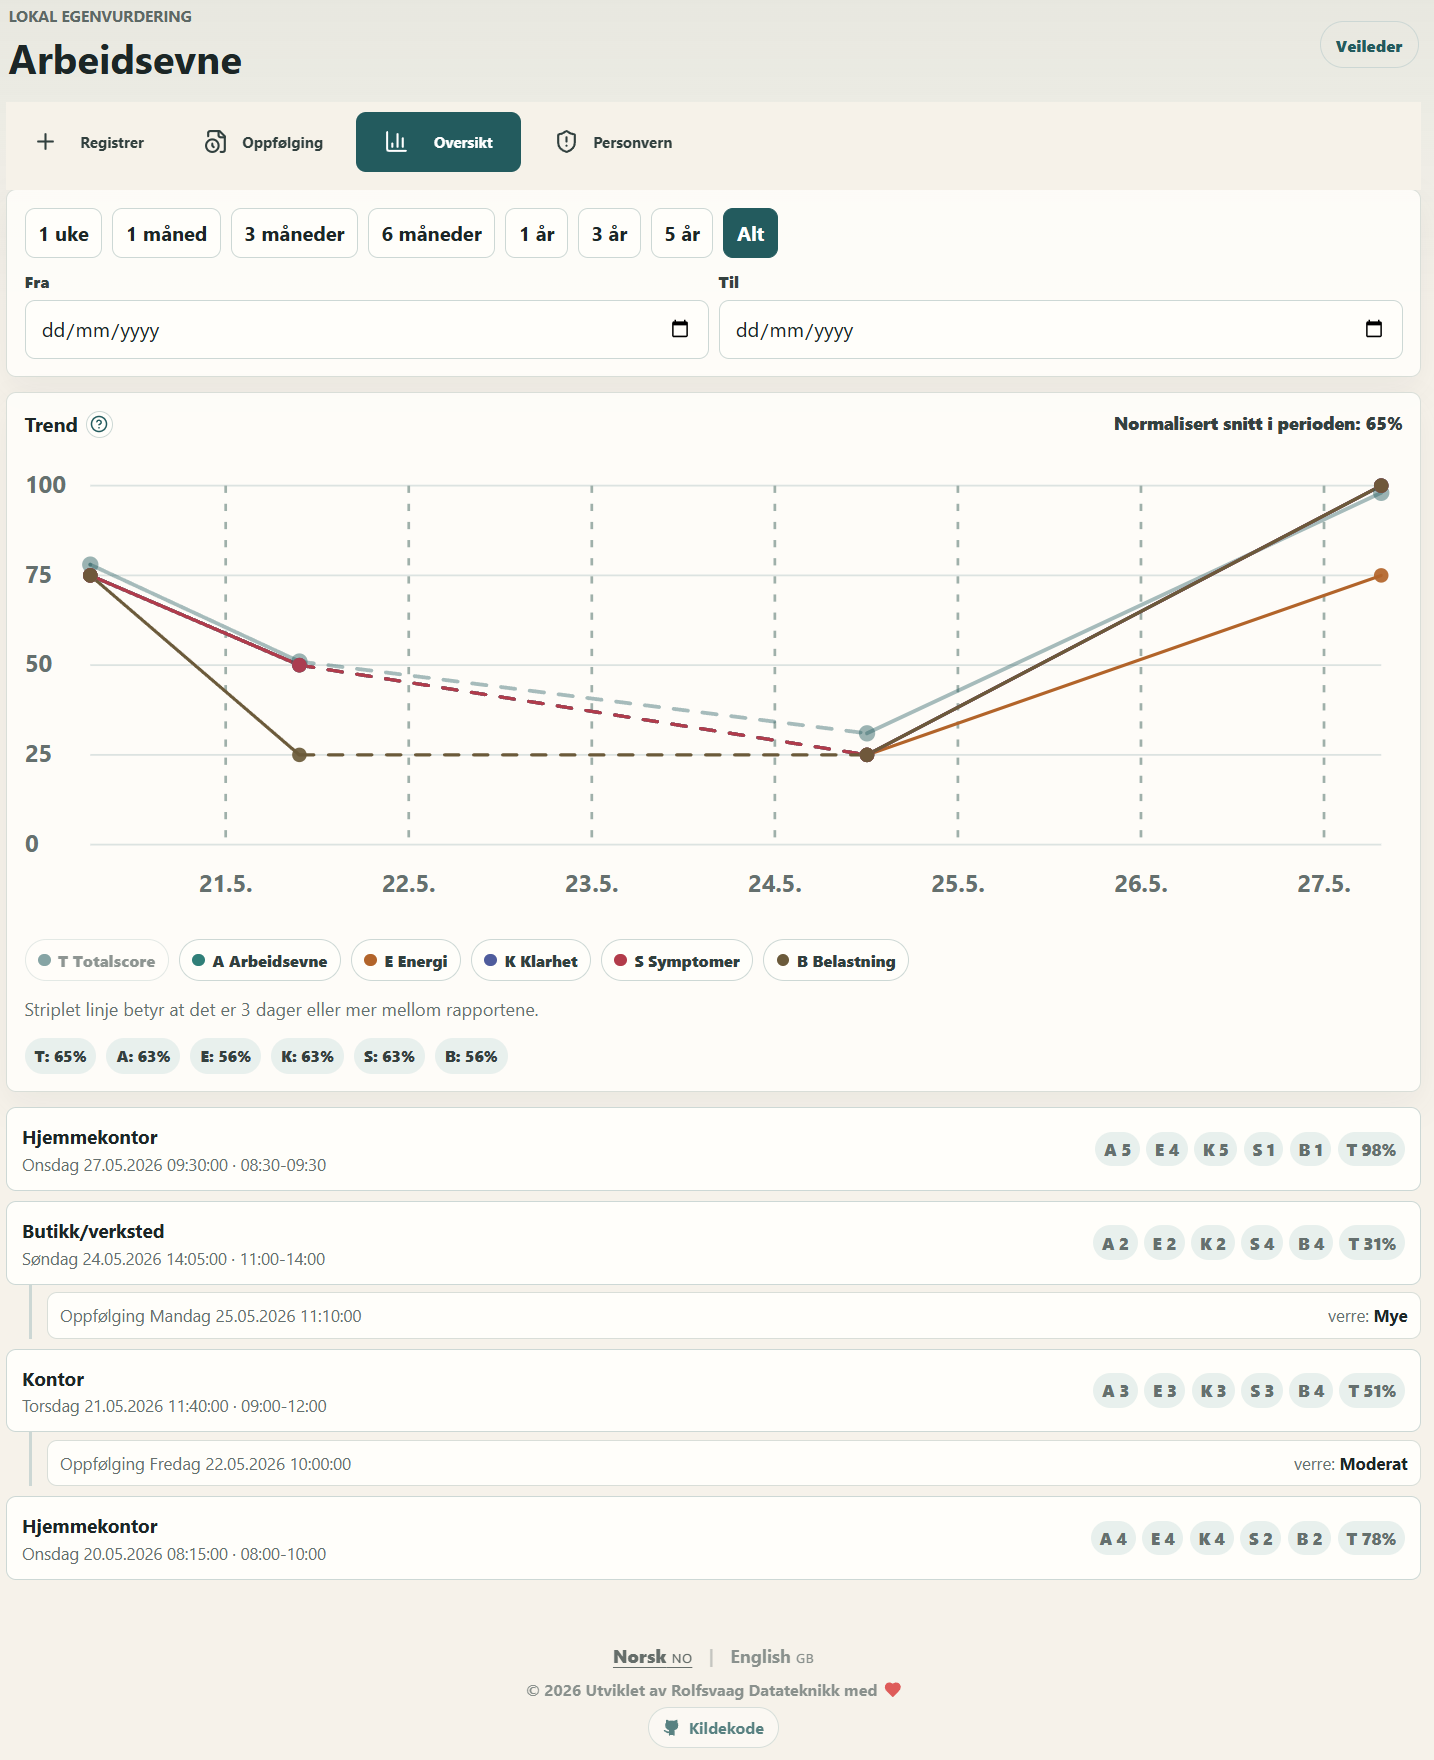Toggle the E Energi series legend
Image resolution: width=1434 pixels, height=1760 pixels.
pyautogui.click(x=406, y=960)
